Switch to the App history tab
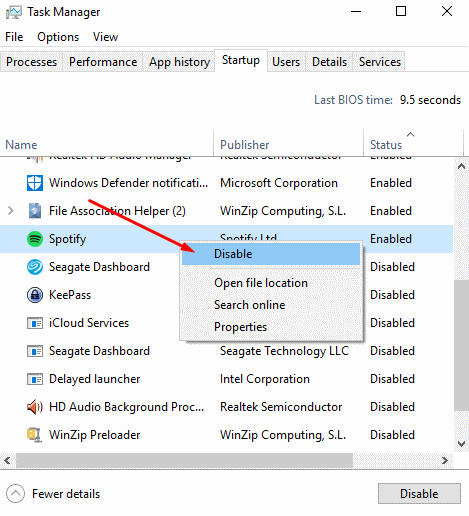 [179, 62]
